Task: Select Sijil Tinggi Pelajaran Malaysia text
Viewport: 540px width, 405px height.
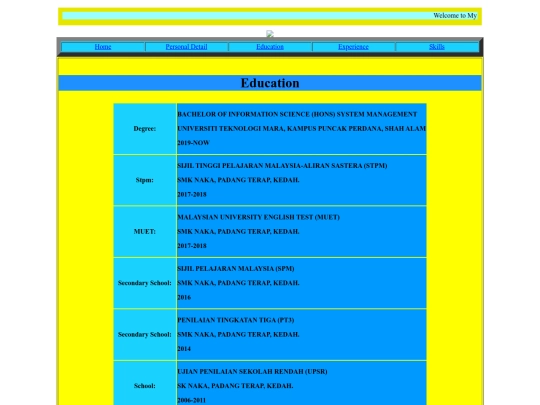Action: pyautogui.click(x=282, y=166)
